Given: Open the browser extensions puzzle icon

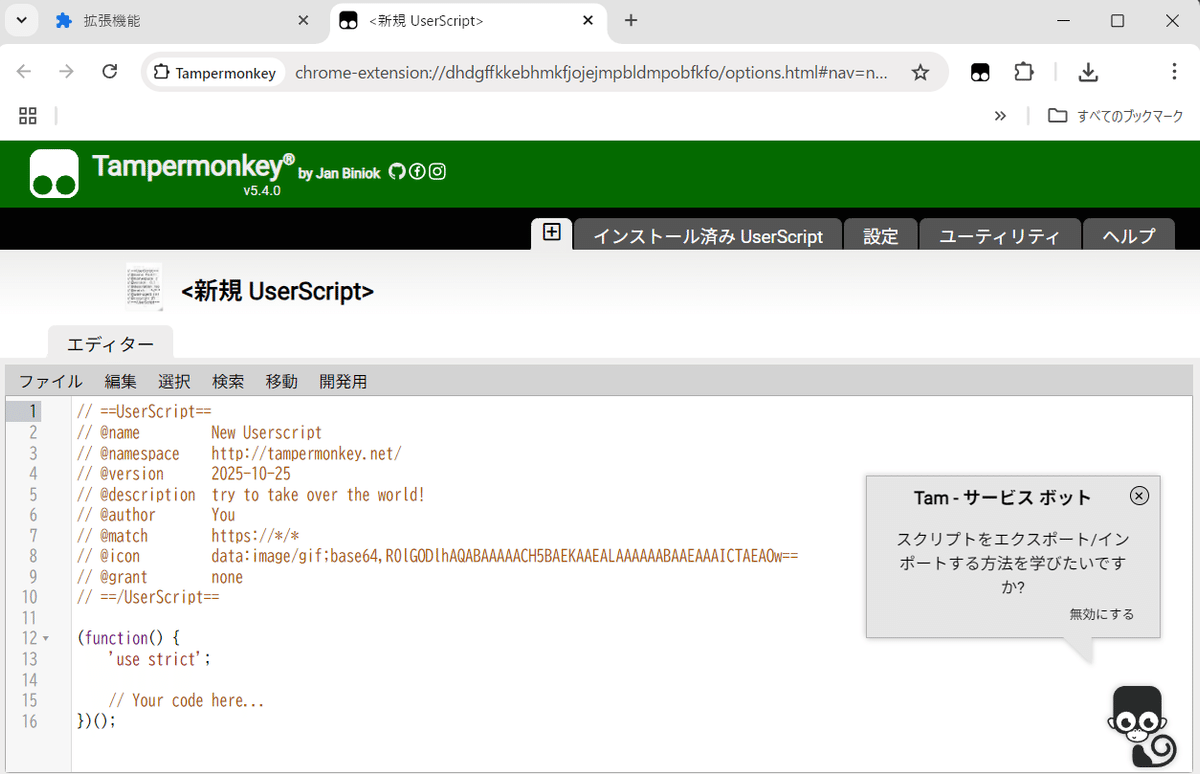Looking at the screenshot, I should (x=1023, y=72).
